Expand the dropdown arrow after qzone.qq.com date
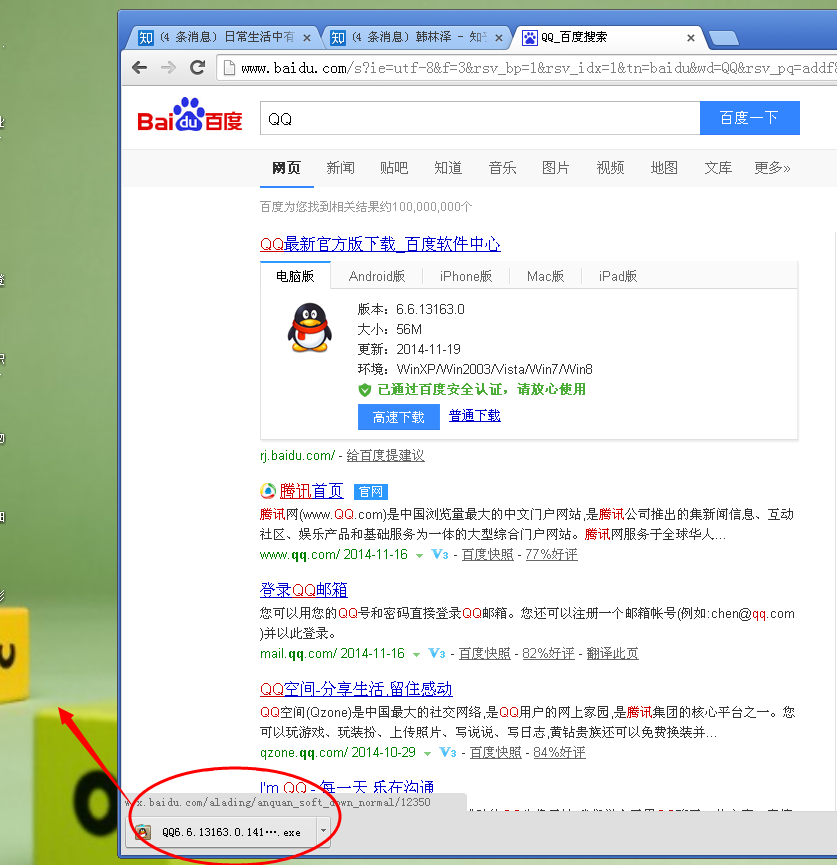The image size is (837, 865). click(x=428, y=754)
